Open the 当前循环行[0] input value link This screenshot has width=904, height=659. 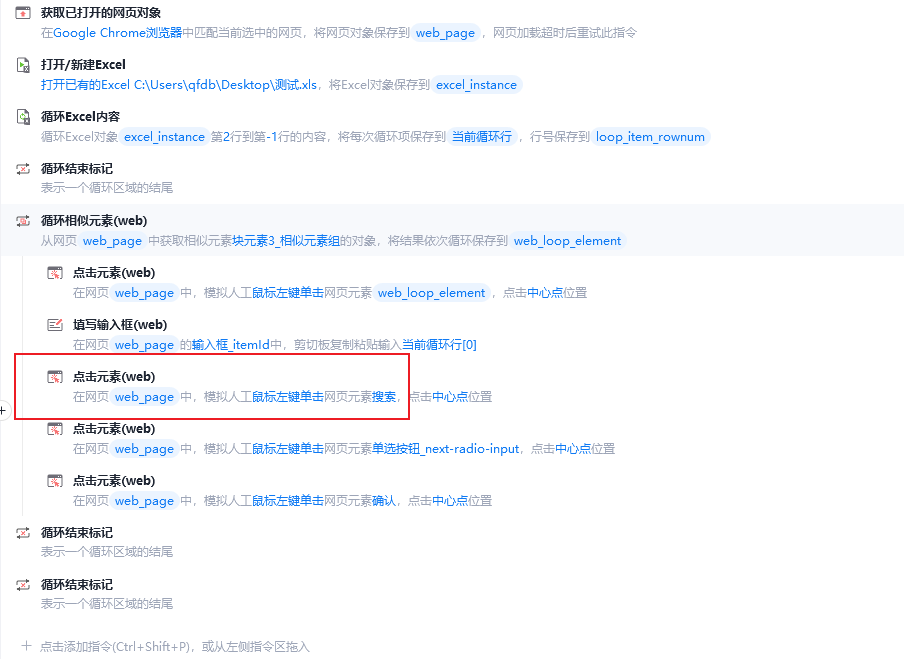tap(439, 345)
